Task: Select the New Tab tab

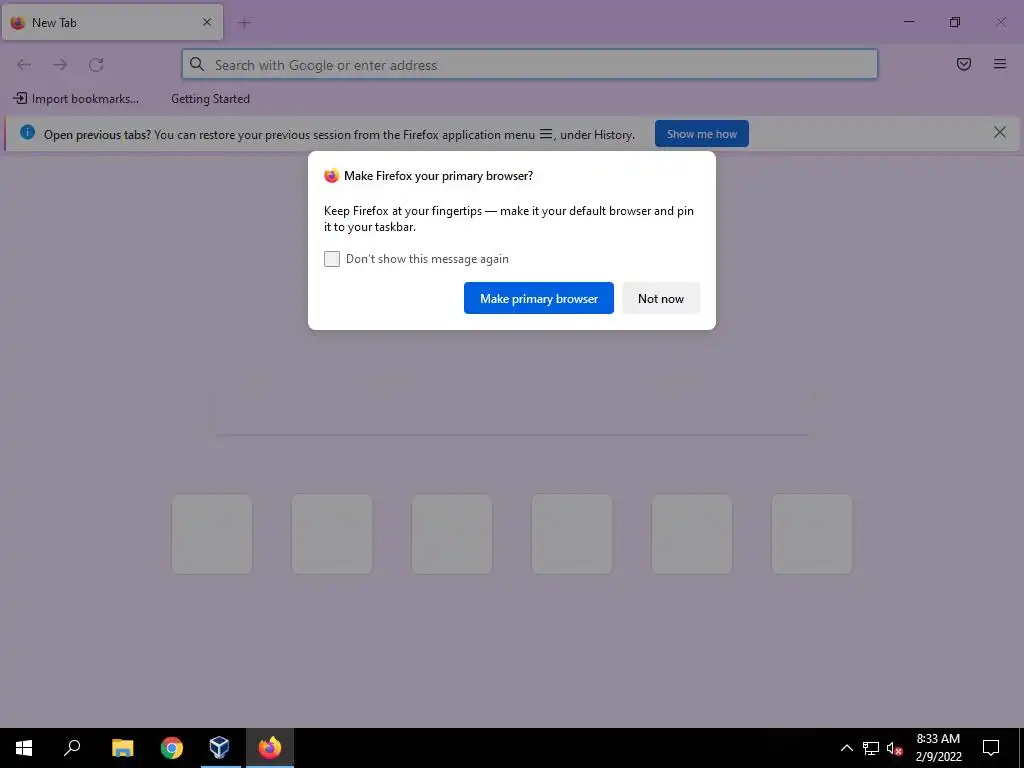Action: click(112, 22)
